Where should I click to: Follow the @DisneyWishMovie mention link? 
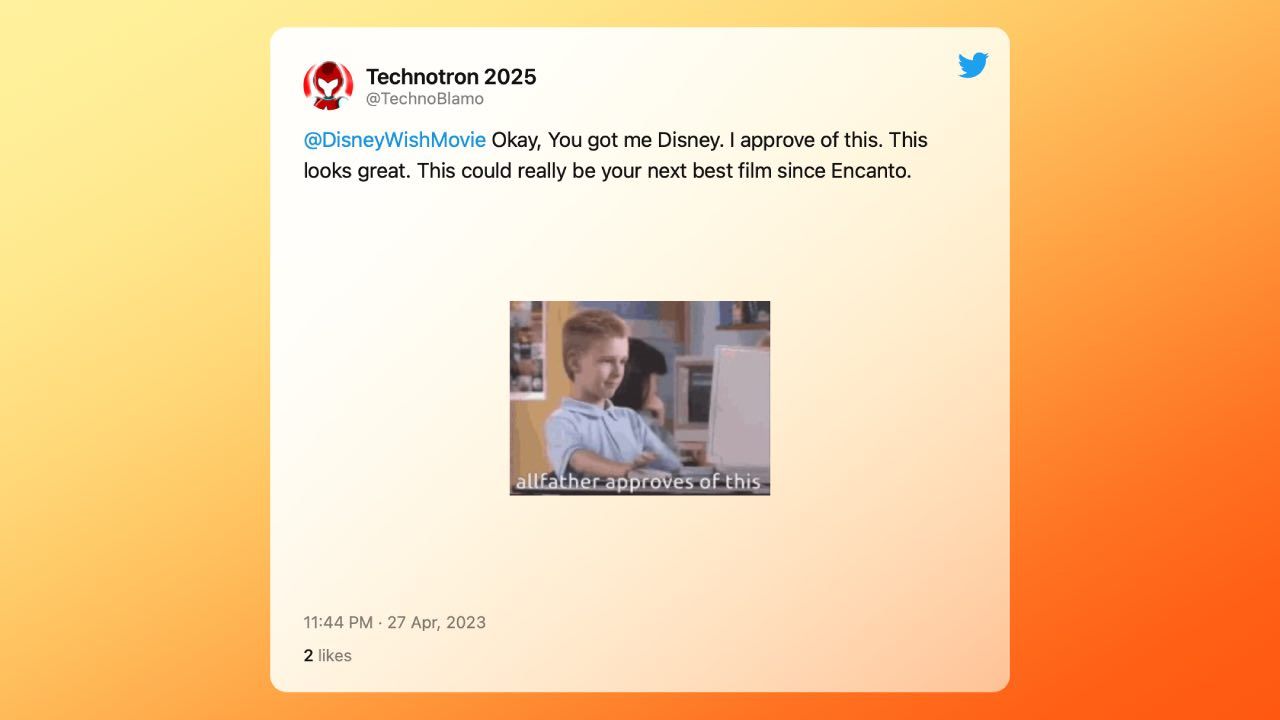tap(395, 140)
